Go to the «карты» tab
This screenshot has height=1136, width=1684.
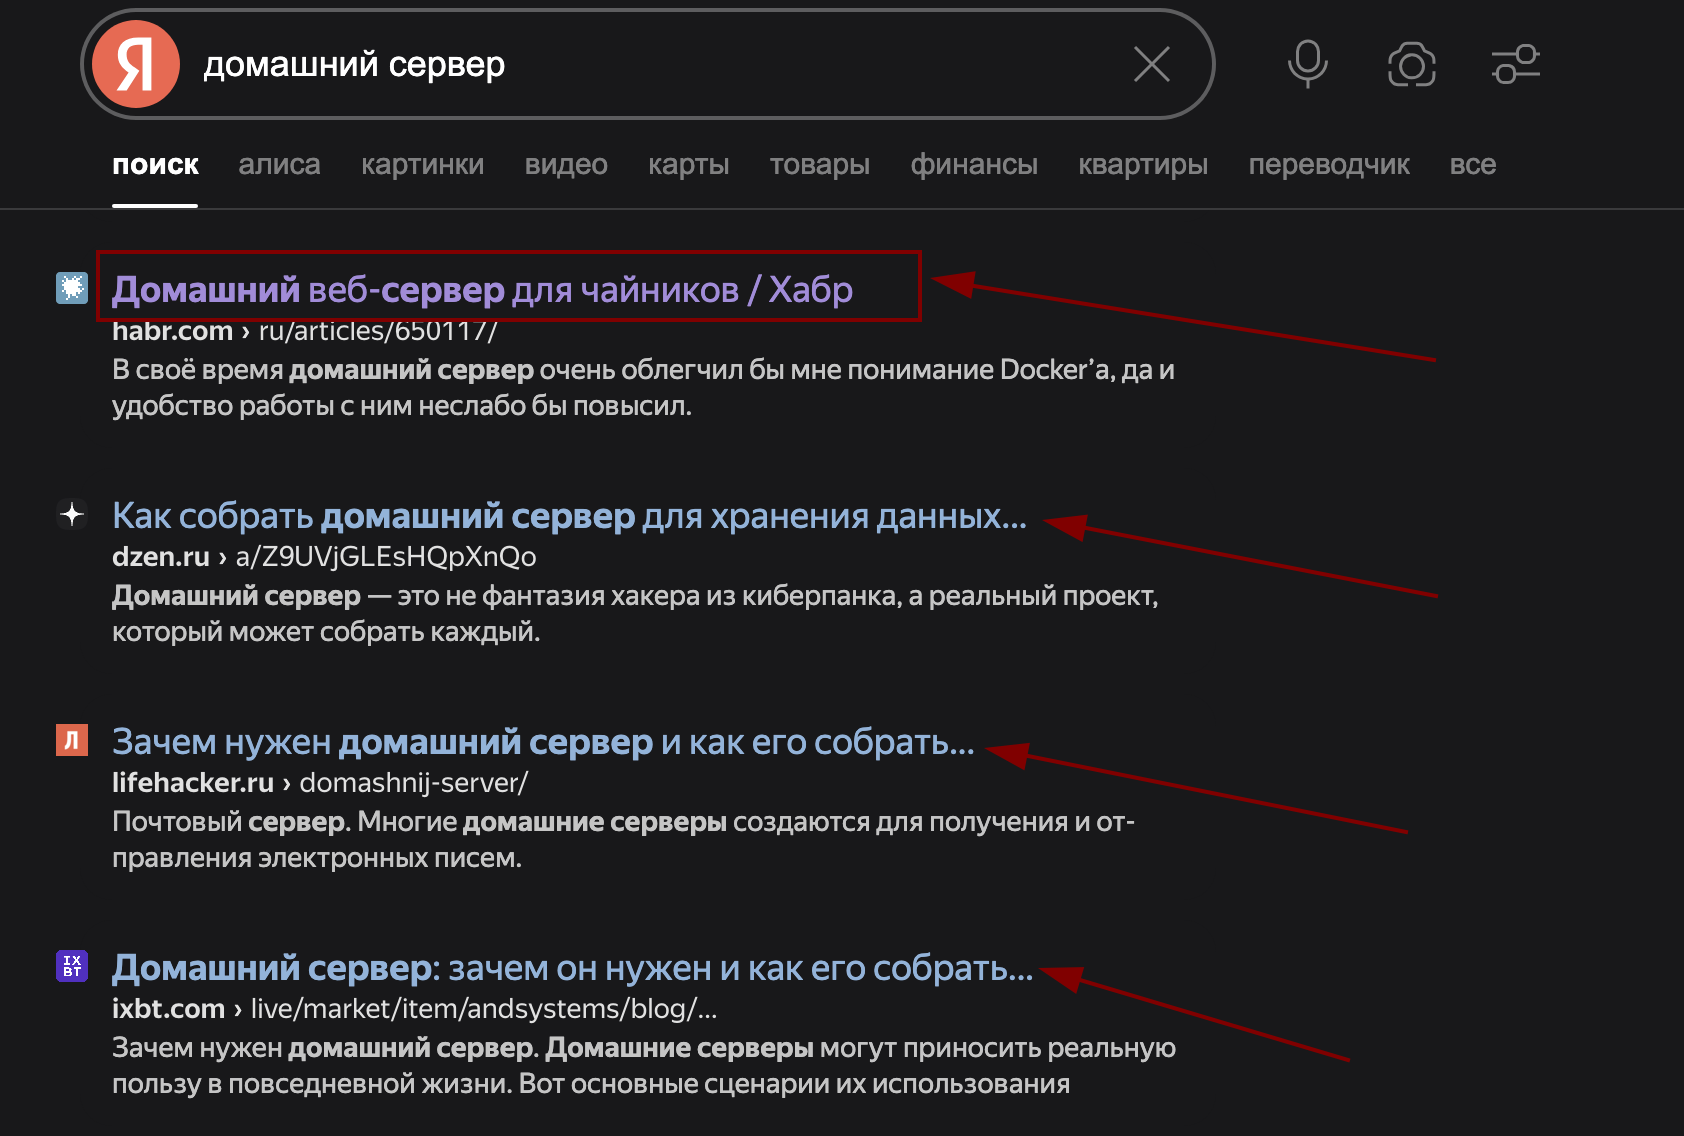point(688,165)
